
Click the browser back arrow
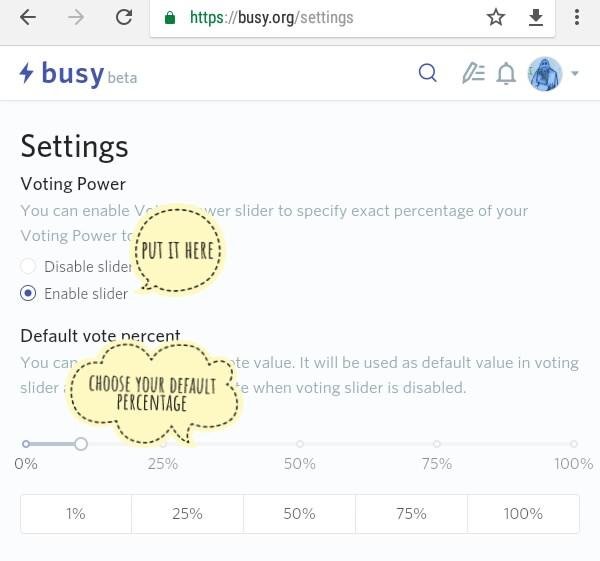pos(28,17)
